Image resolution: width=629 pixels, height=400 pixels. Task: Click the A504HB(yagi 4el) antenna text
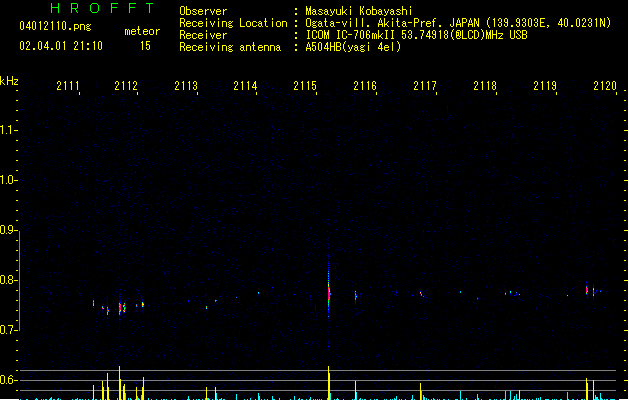[353, 47]
